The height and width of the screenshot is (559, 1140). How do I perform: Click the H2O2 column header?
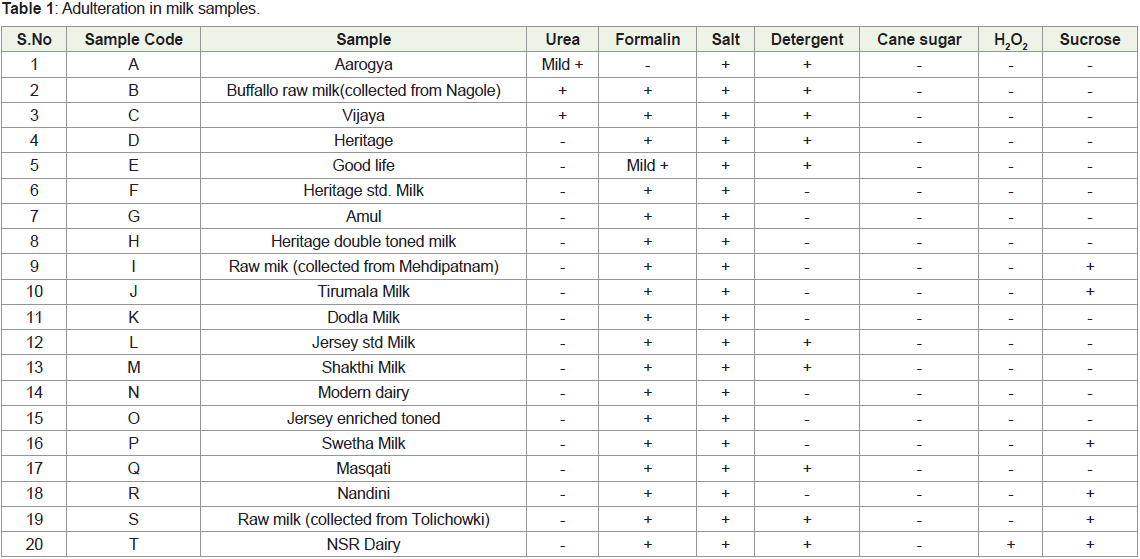(x=1011, y=39)
